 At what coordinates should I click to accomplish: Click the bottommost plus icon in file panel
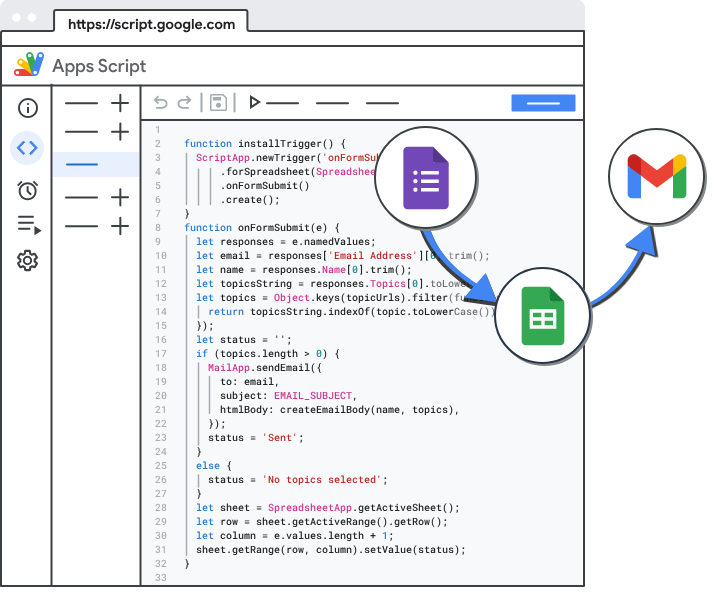click(x=120, y=226)
